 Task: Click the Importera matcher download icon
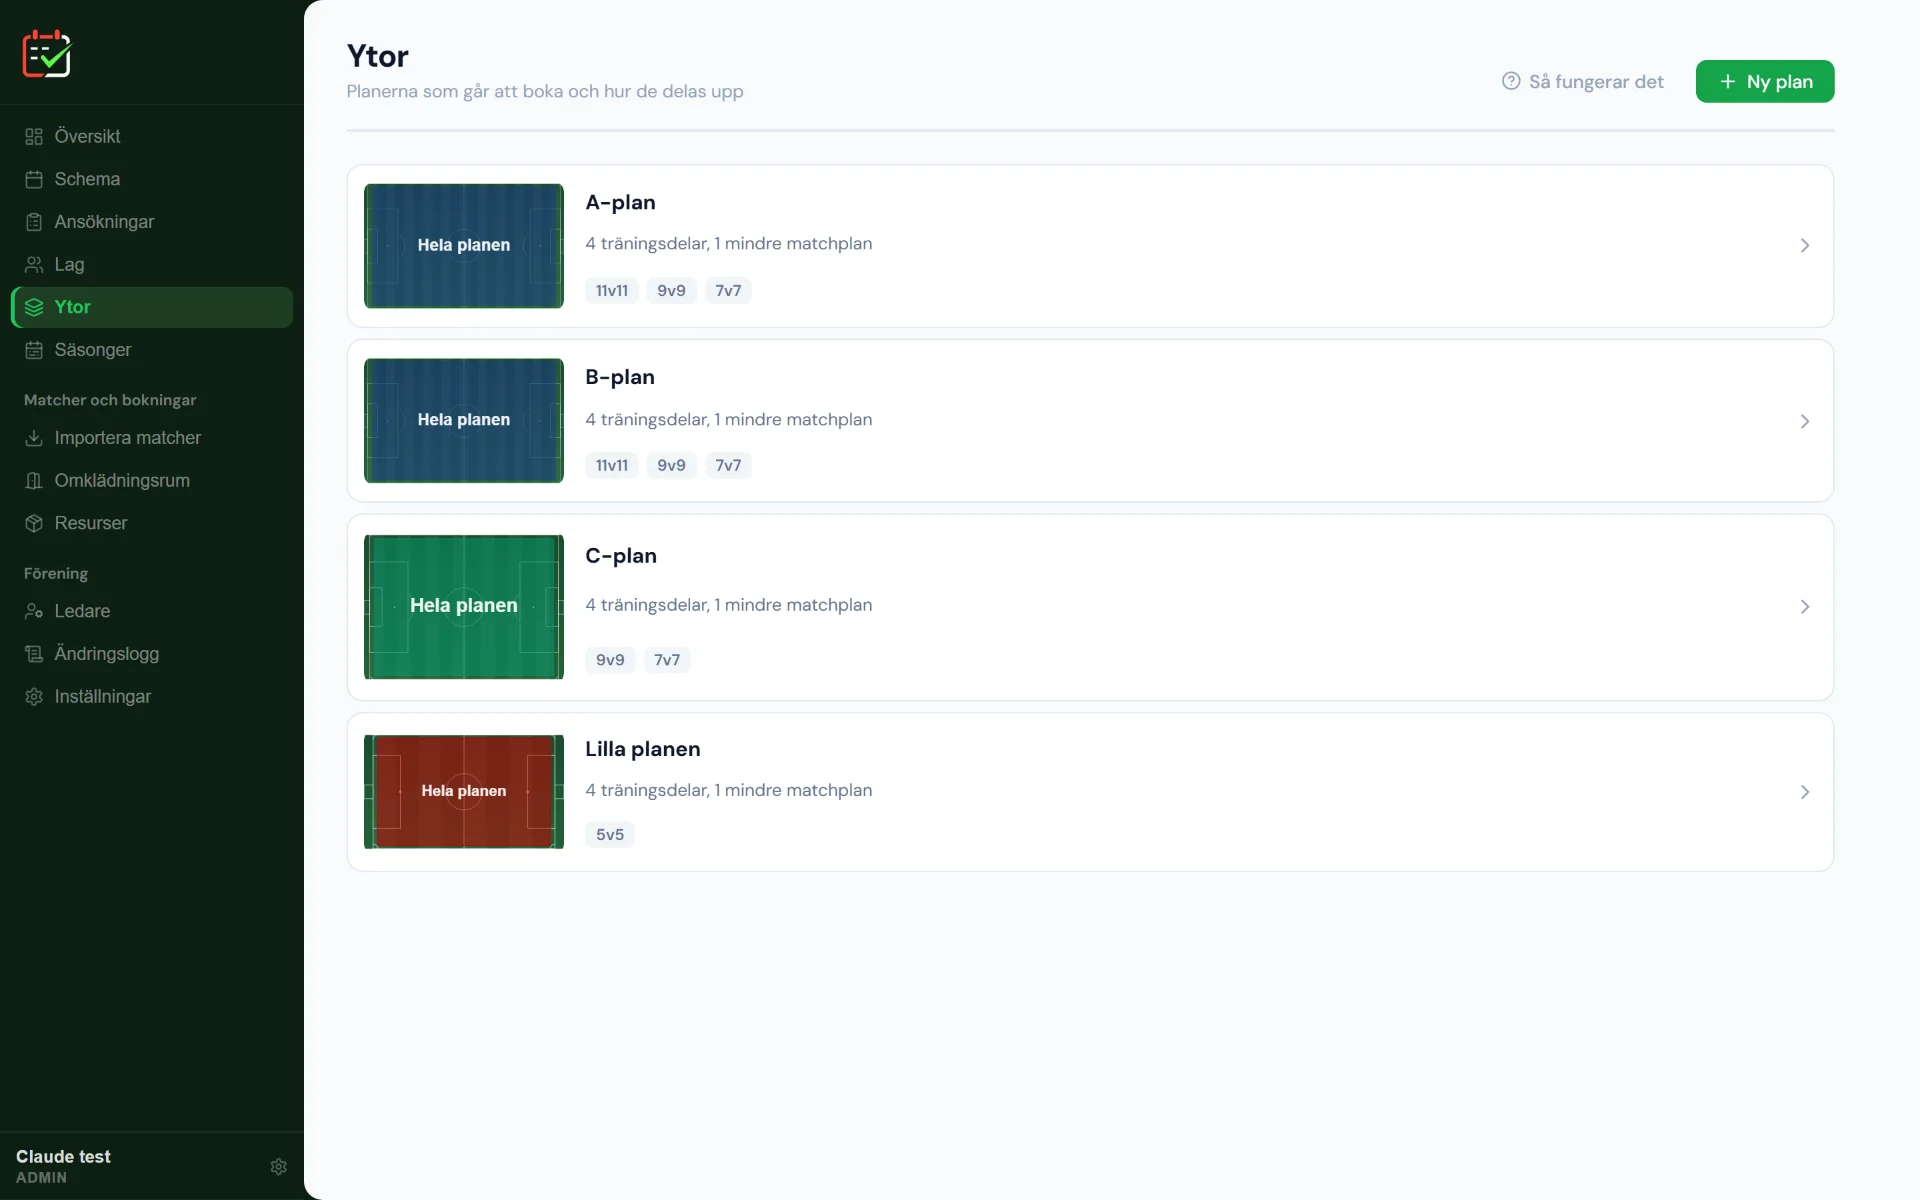pos(34,438)
